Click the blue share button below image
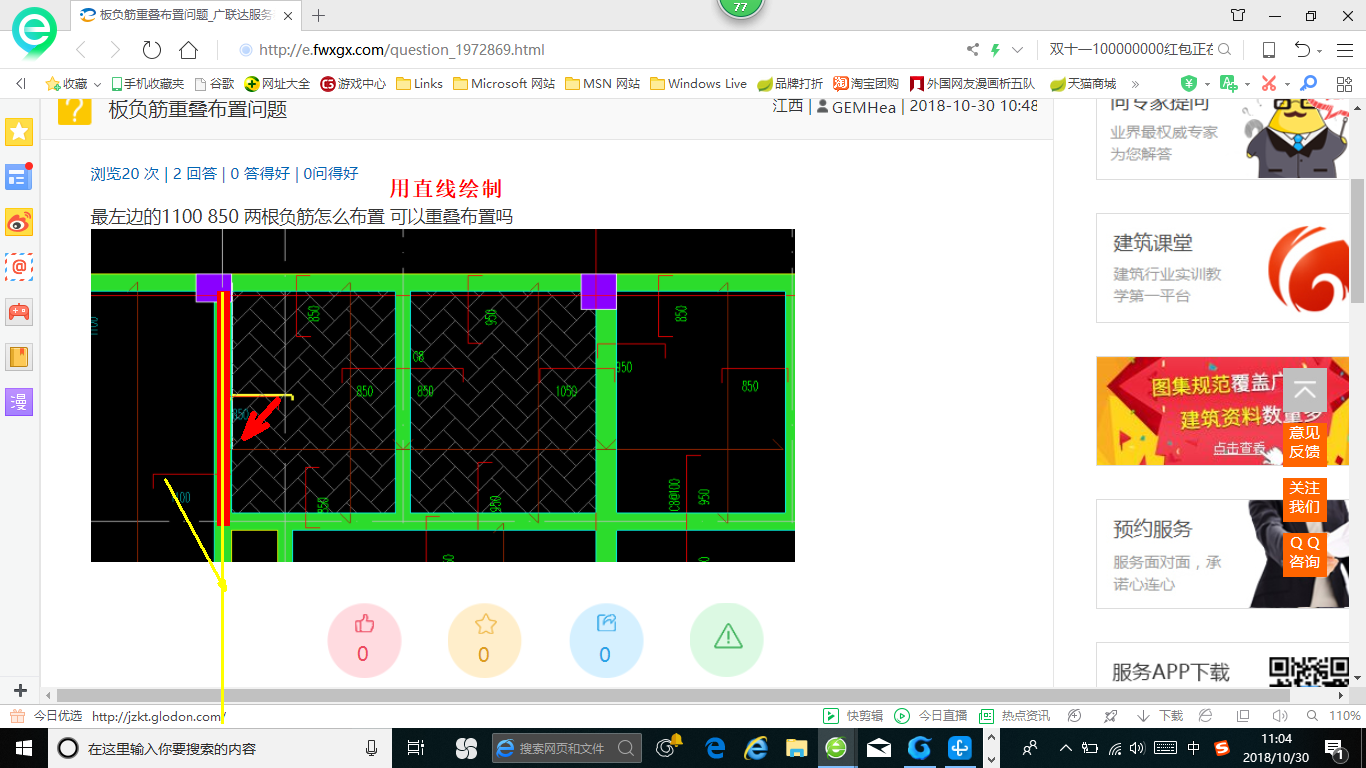1366x768 pixels. (606, 640)
